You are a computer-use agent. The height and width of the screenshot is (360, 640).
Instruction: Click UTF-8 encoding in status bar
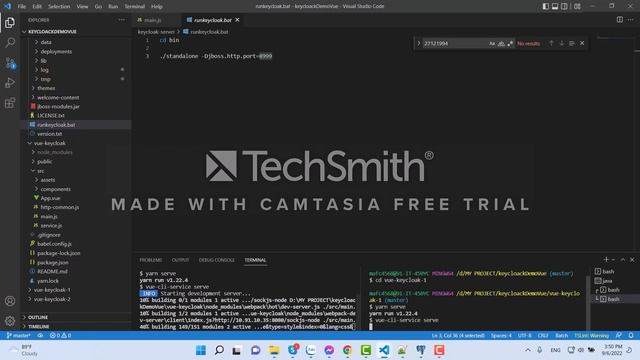[x=524, y=336]
